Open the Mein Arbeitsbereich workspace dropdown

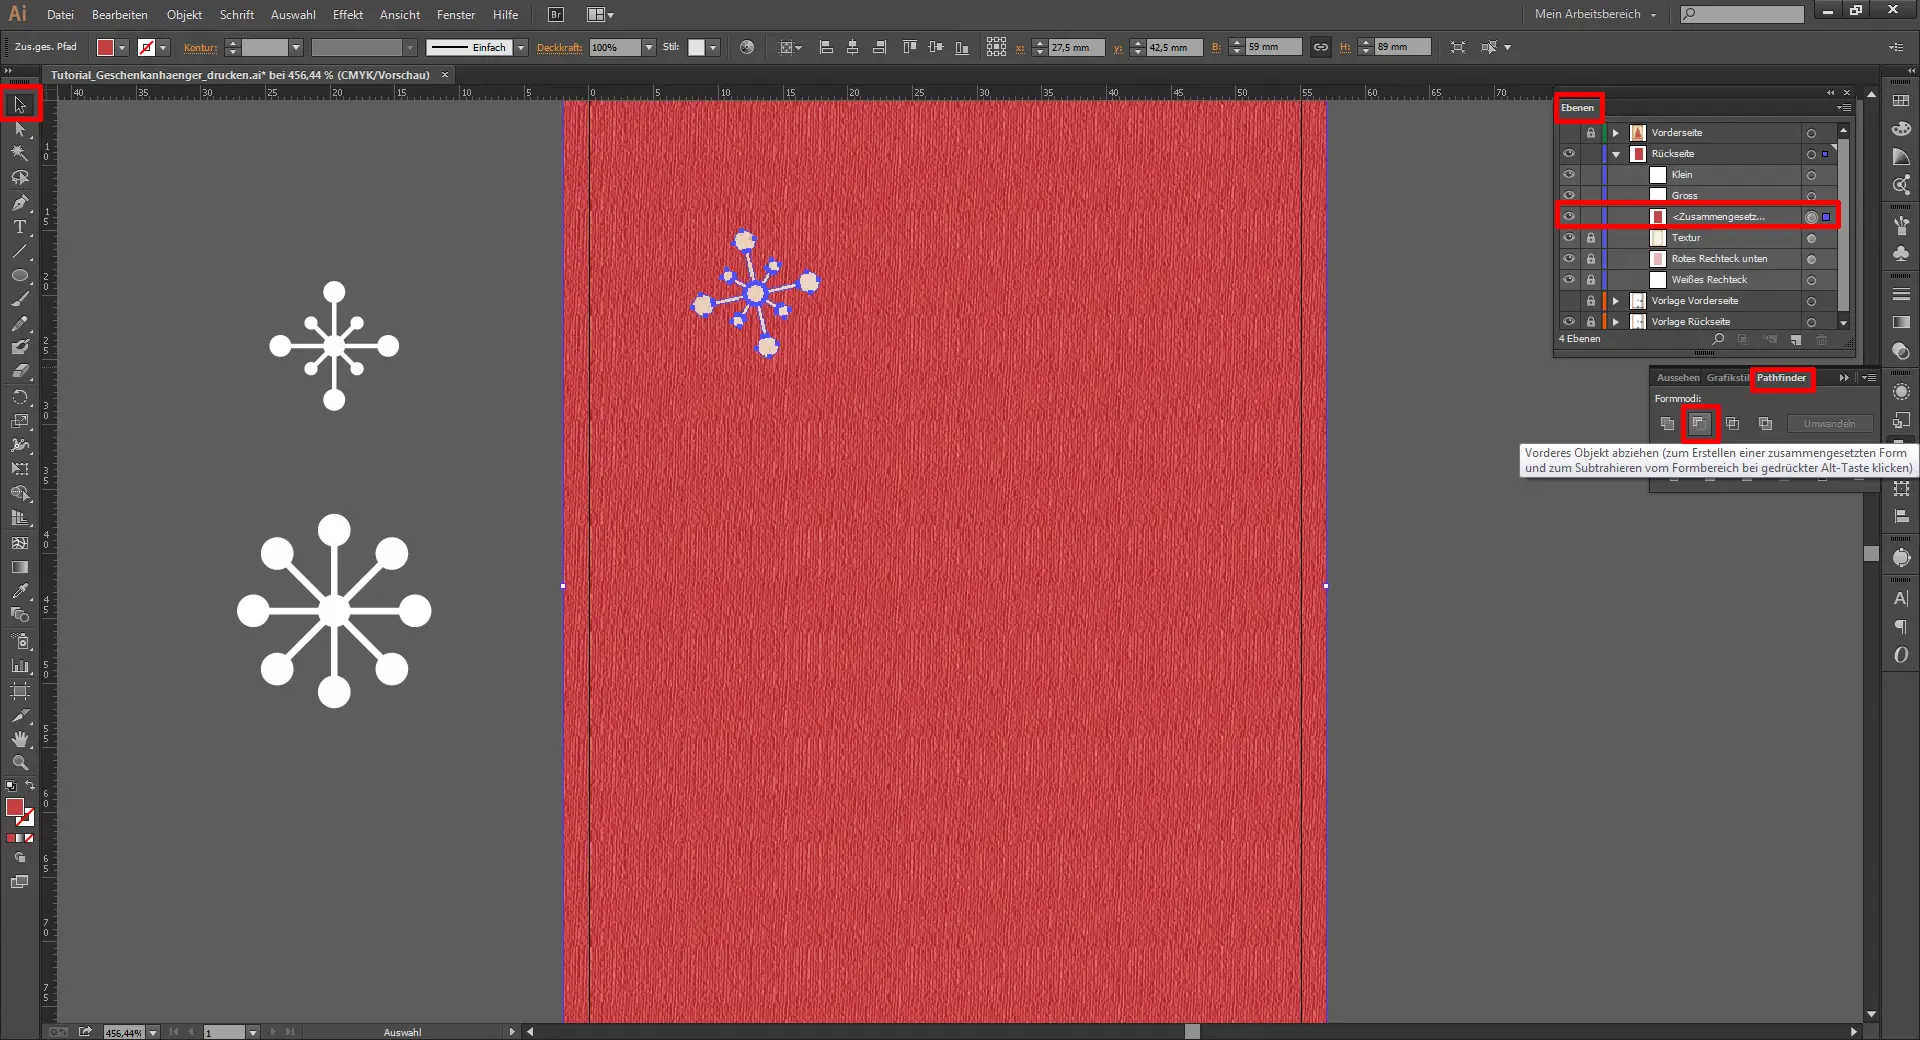tap(1595, 14)
